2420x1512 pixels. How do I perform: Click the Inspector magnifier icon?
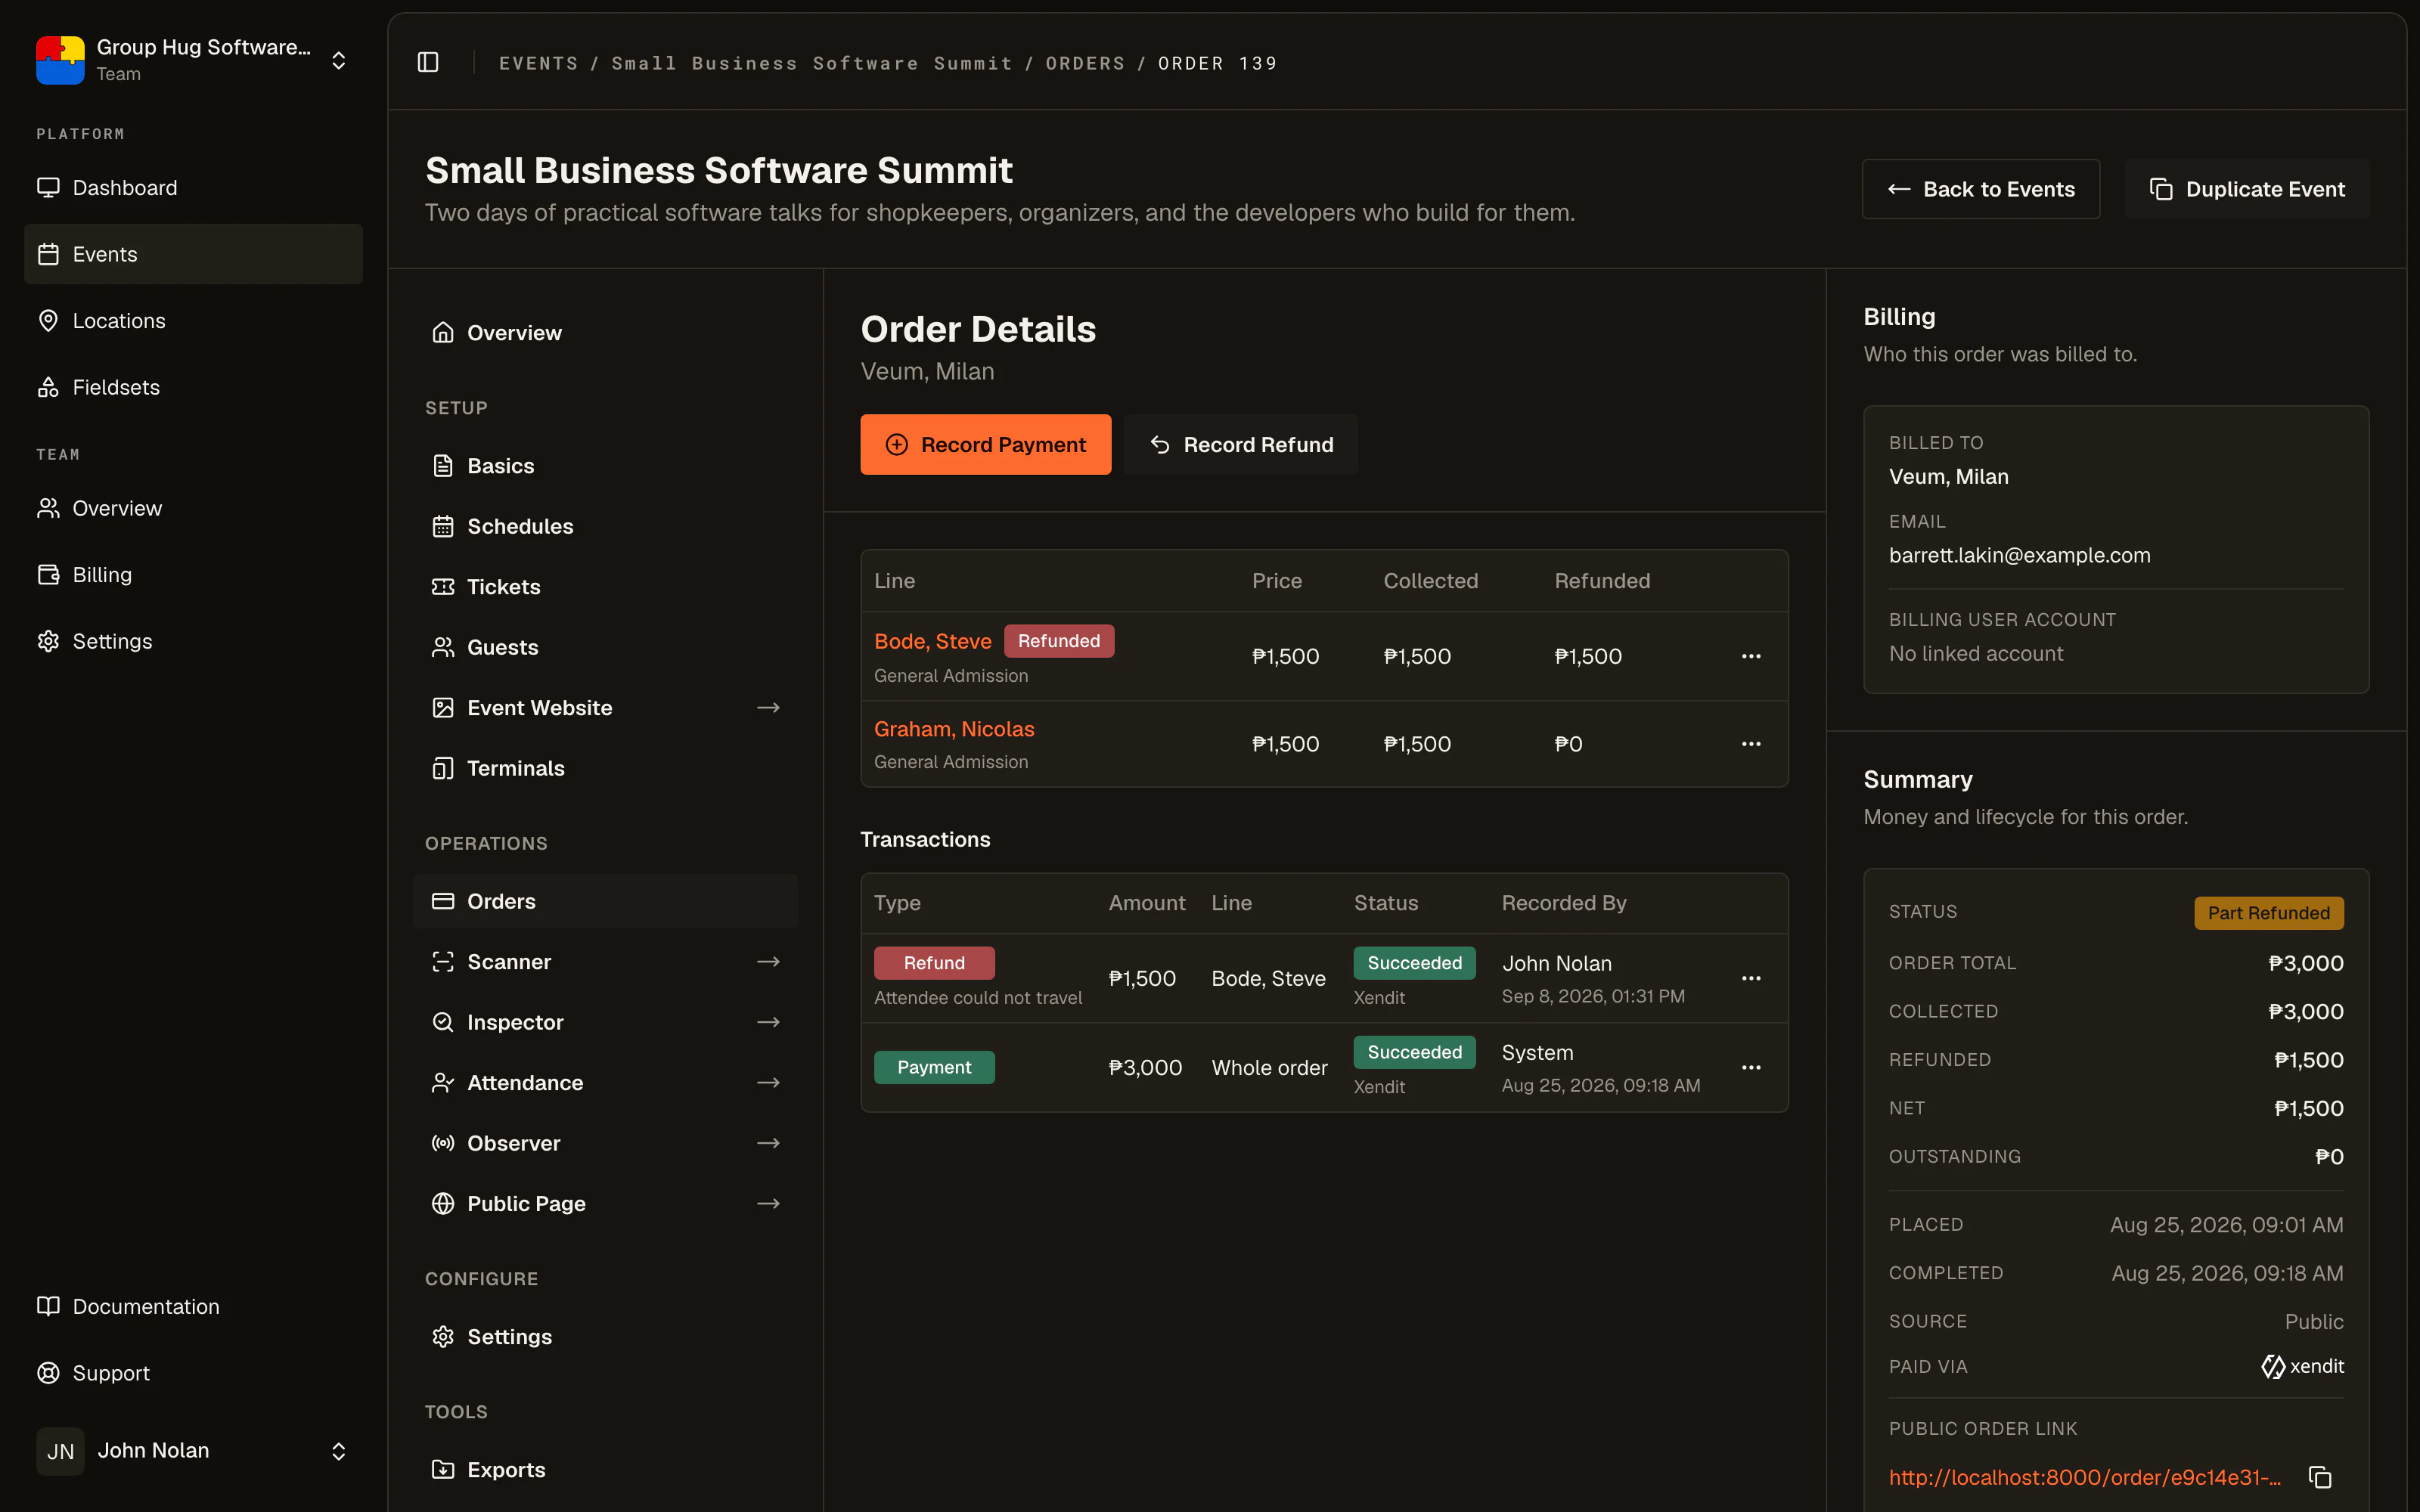[x=443, y=1022]
